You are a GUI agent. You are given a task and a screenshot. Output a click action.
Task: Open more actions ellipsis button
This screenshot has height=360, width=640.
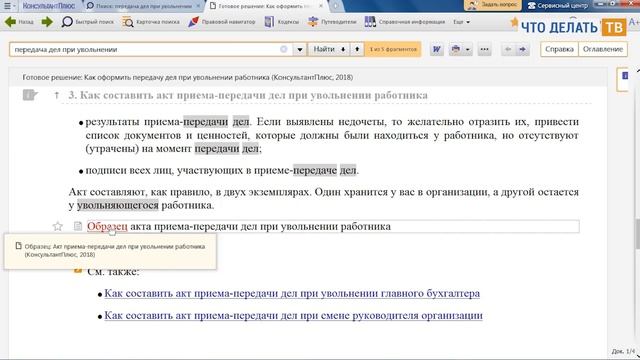click(x=484, y=49)
